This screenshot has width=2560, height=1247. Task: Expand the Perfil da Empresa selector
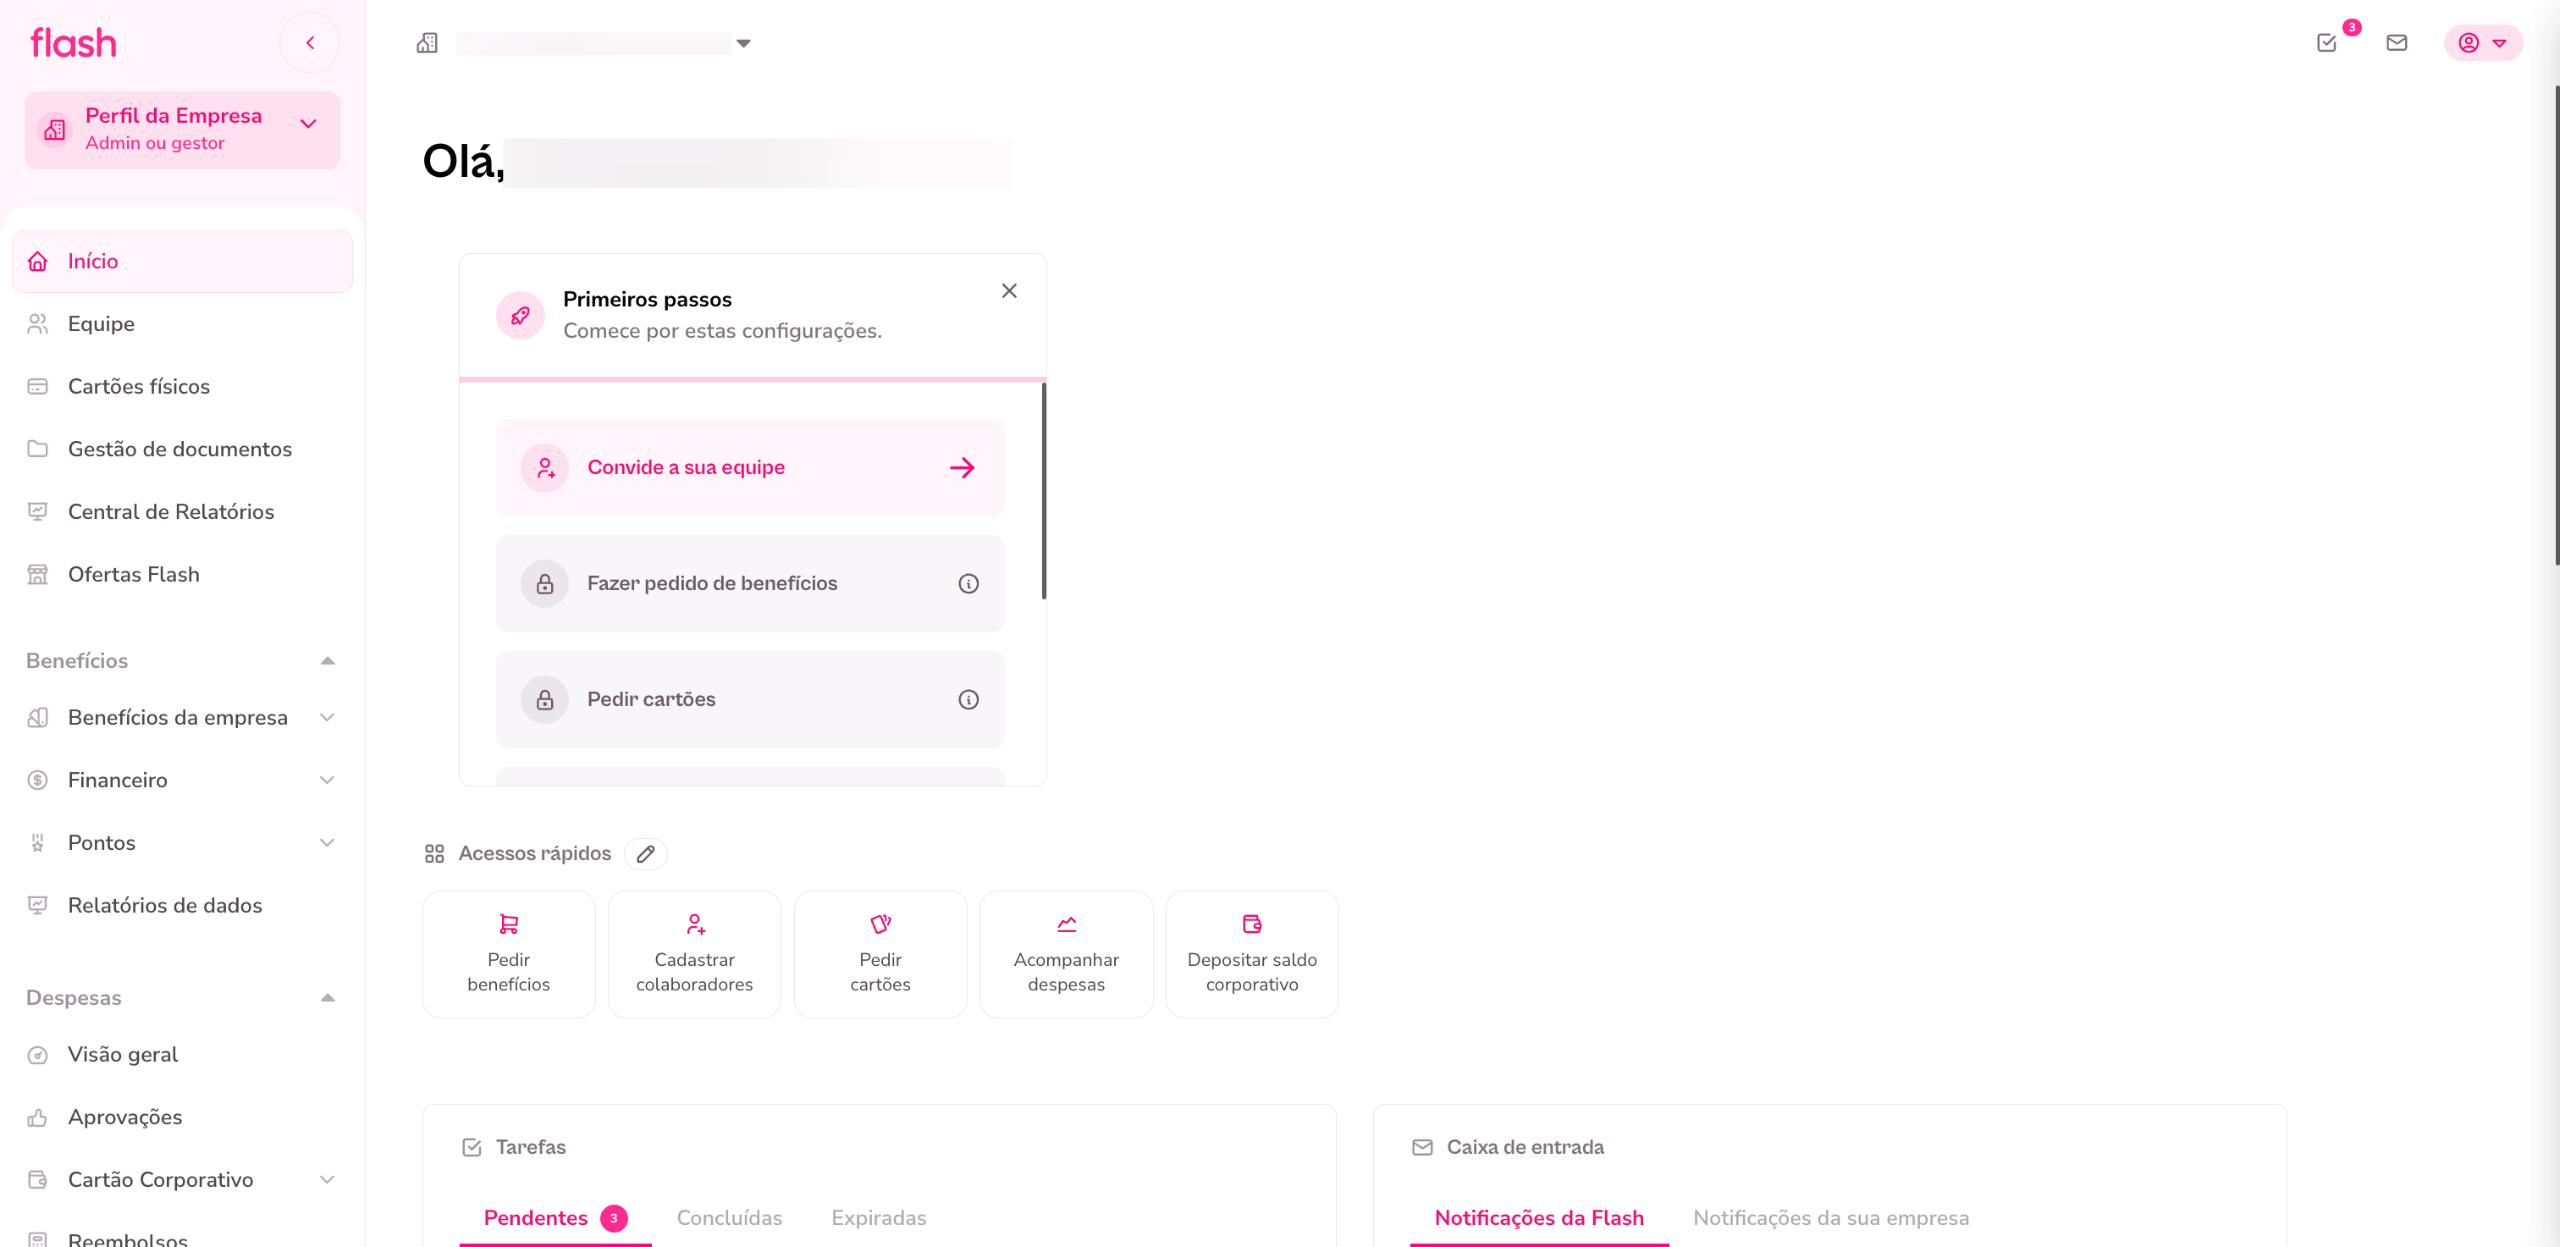[x=308, y=124]
